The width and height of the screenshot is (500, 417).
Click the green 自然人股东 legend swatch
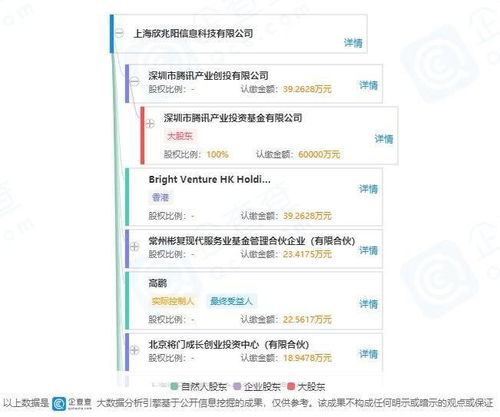tap(174, 386)
